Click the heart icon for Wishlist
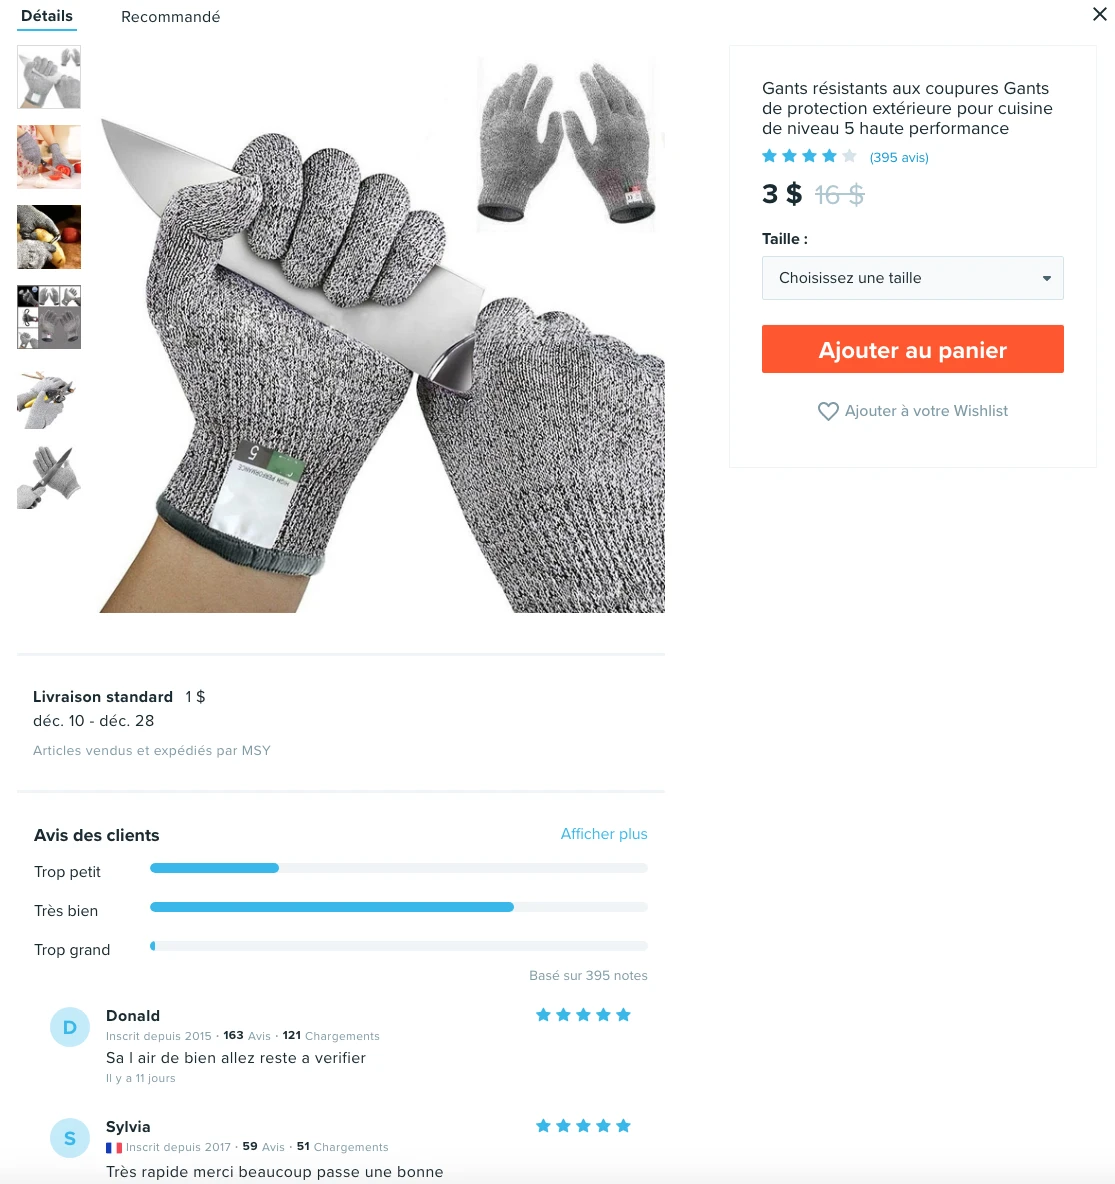This screenshot has width=1115, height=1184. tap(828, 412)
